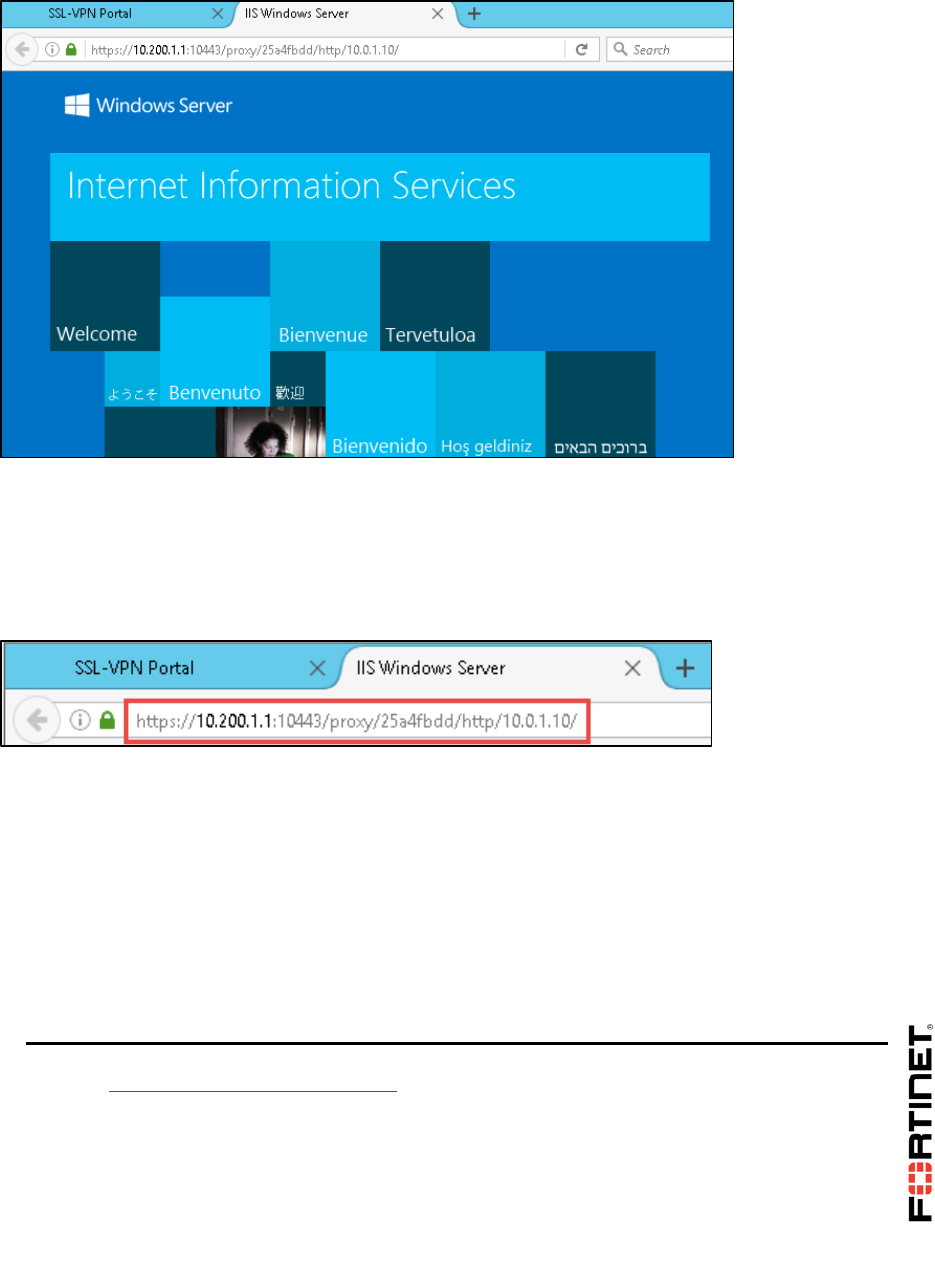Open the 歡迎 tile

click(x=298, y=379)
